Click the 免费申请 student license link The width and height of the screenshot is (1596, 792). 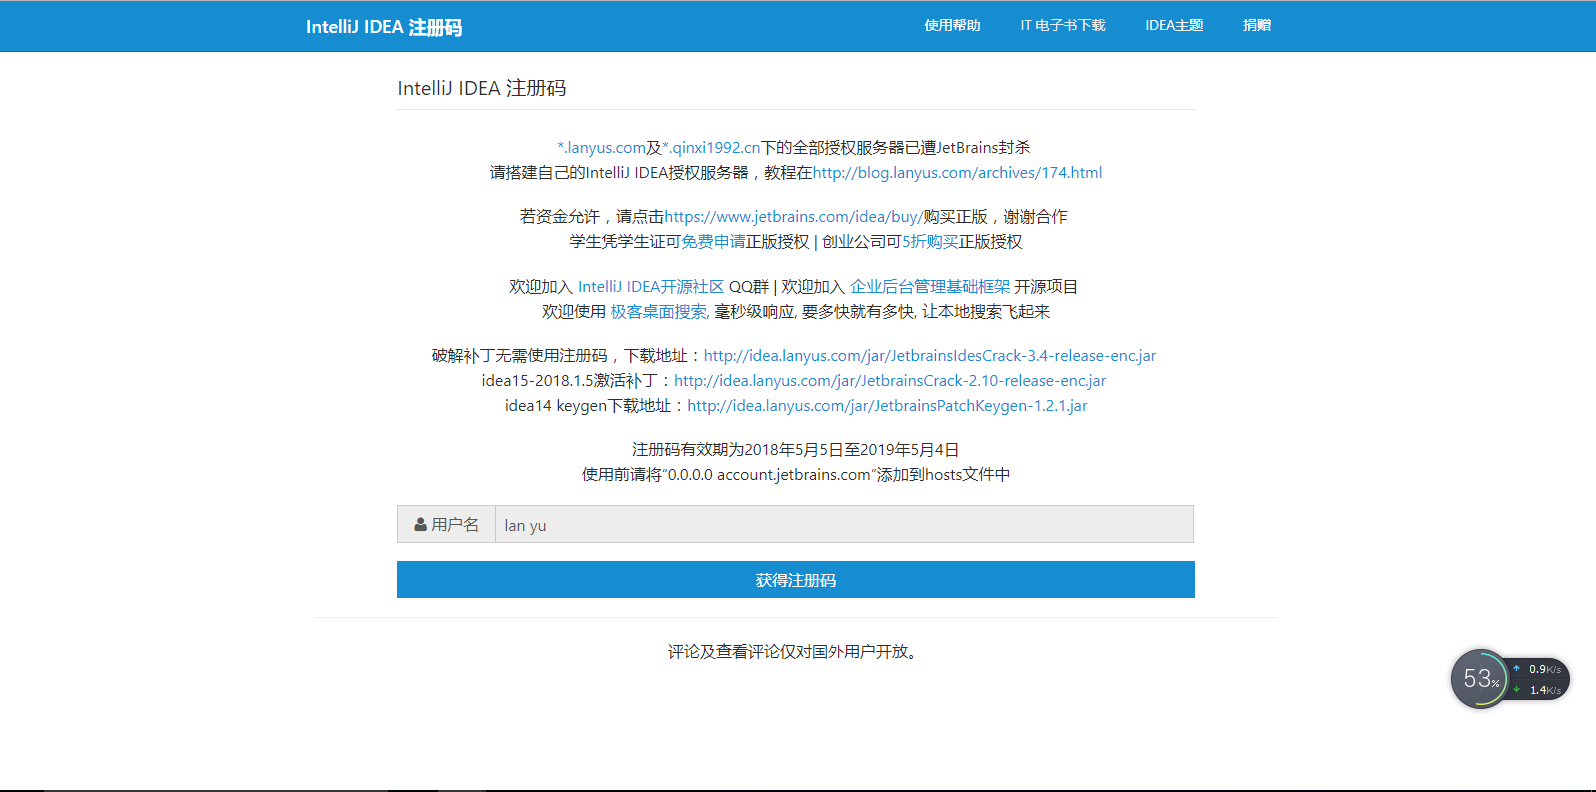[713, 241]
